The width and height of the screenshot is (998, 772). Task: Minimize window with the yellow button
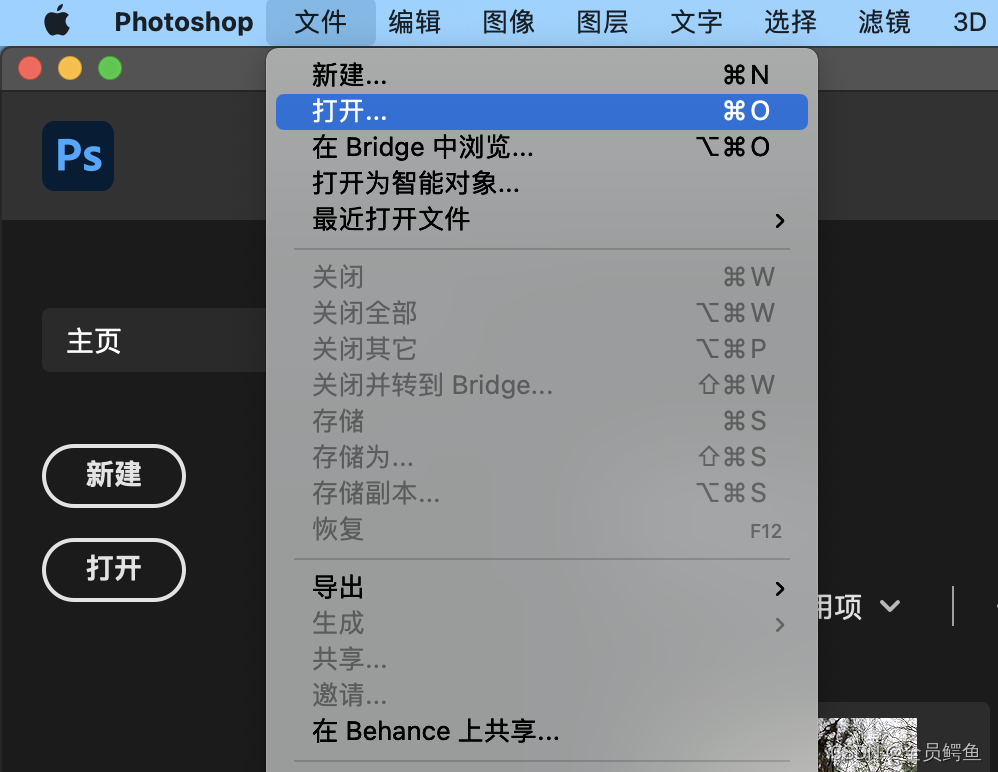(70, 68)
